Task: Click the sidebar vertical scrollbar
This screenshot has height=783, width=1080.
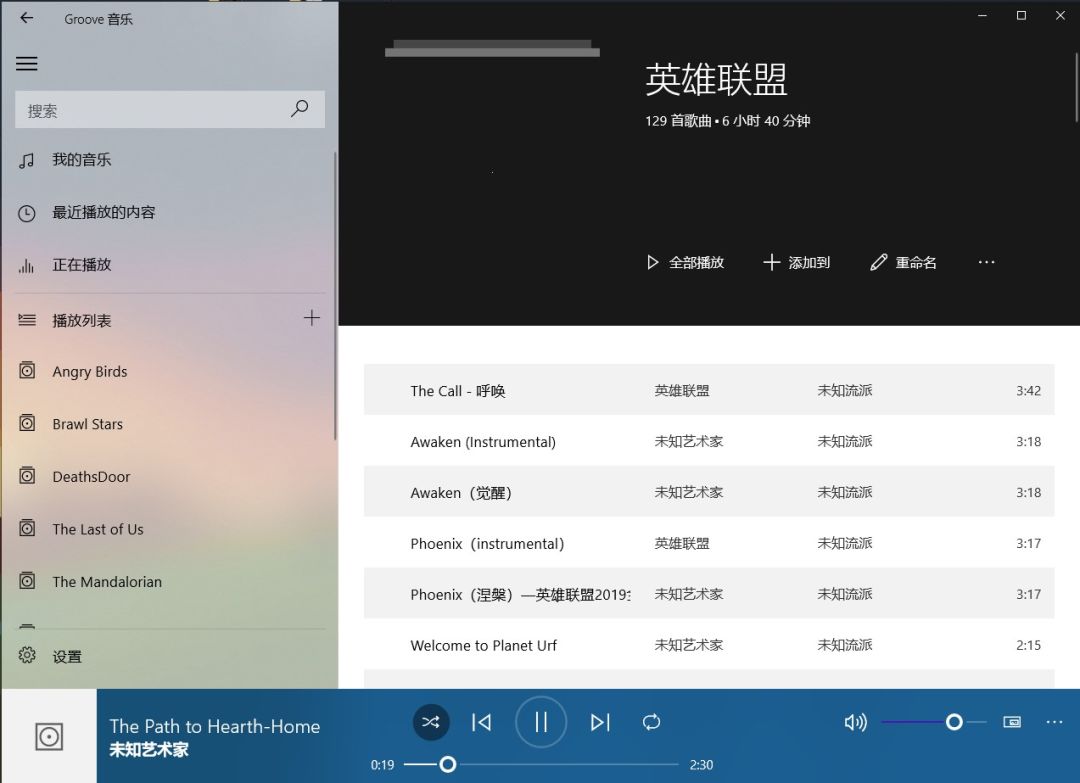Action: pos(335,296)
